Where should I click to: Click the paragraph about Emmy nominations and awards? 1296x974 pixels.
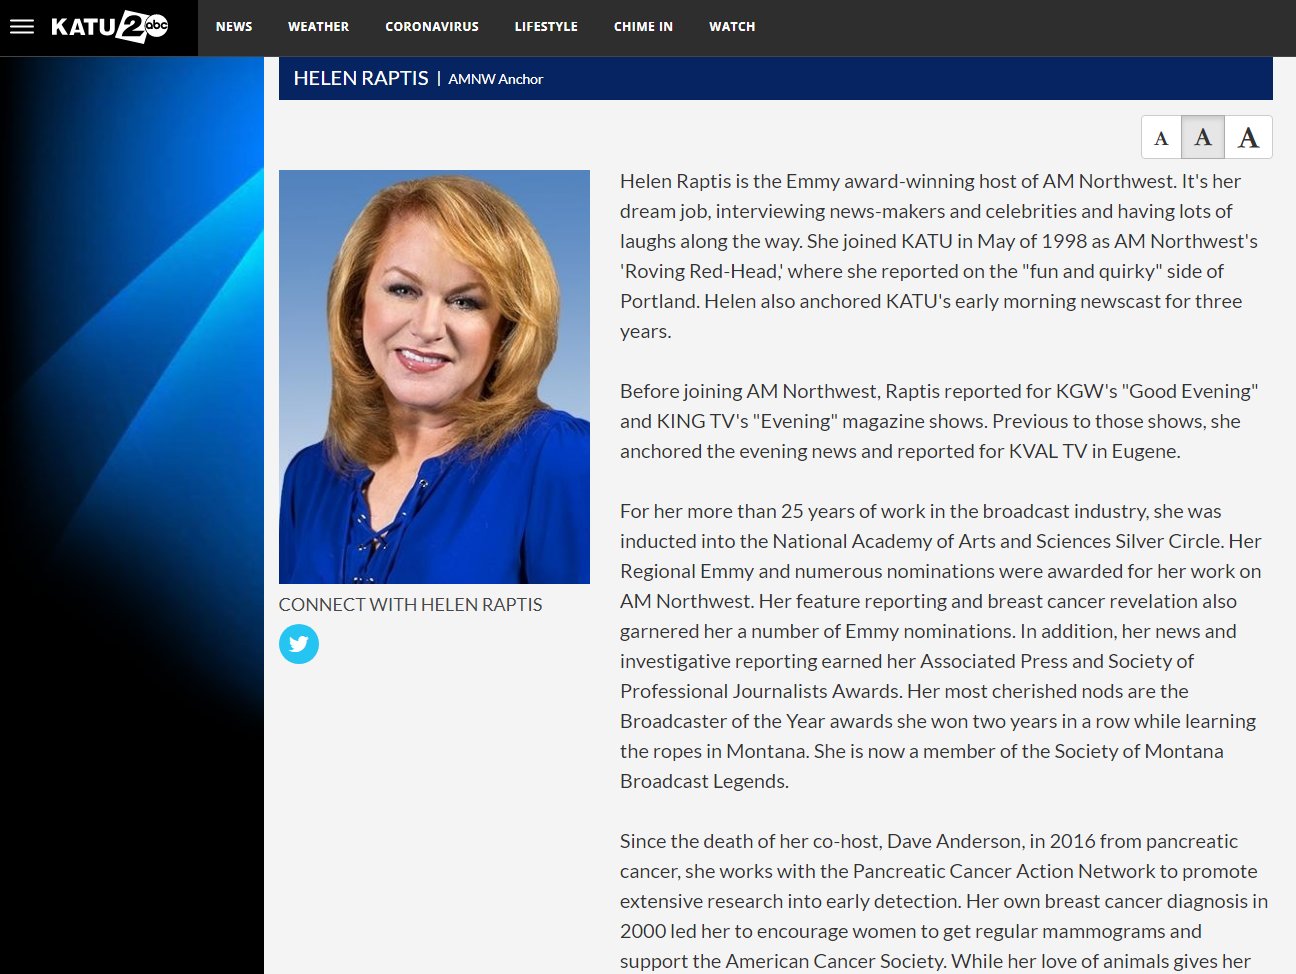[x=940, y=646]
